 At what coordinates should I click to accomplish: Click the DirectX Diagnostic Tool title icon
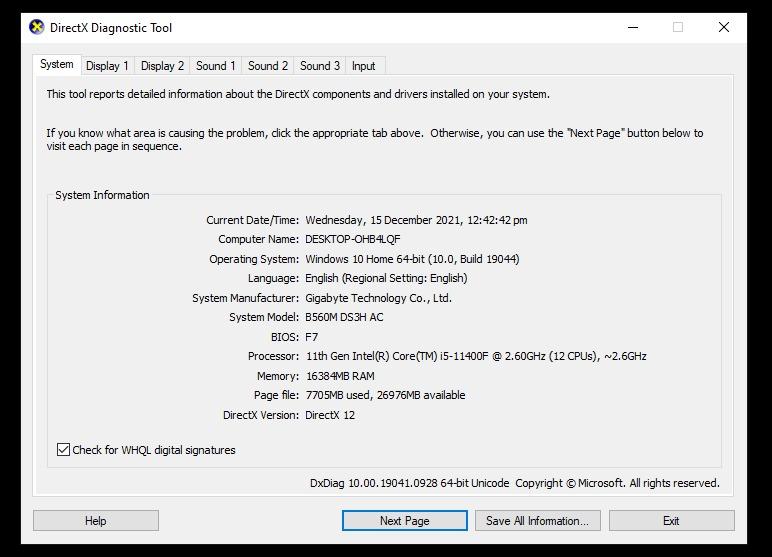coord(36,27)
